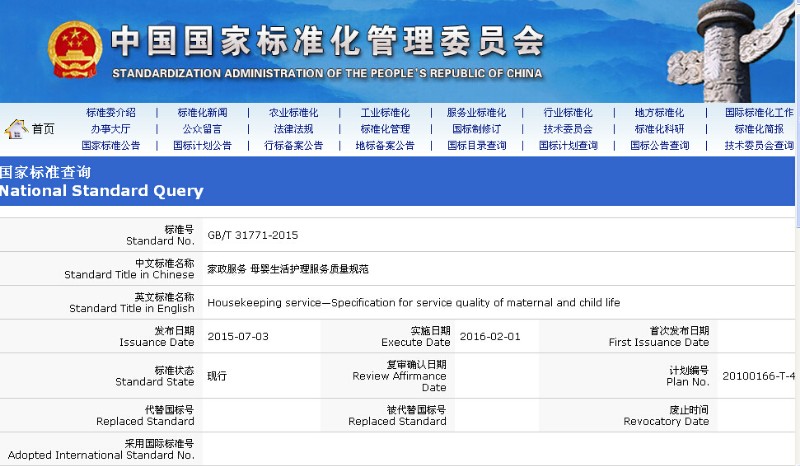Click the Revocatory Date label
800x466 pixels.
pyautogui.click(x=666, y=415)
